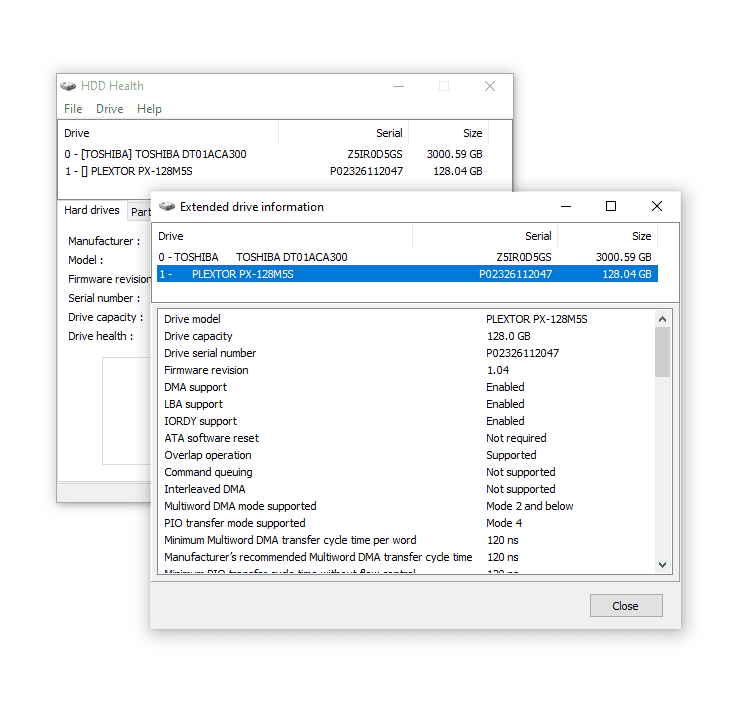The width and height of the screenshot is (737, 704).
Task: Click the scrollbar thumb in properties list
Action: click(662, 352)
